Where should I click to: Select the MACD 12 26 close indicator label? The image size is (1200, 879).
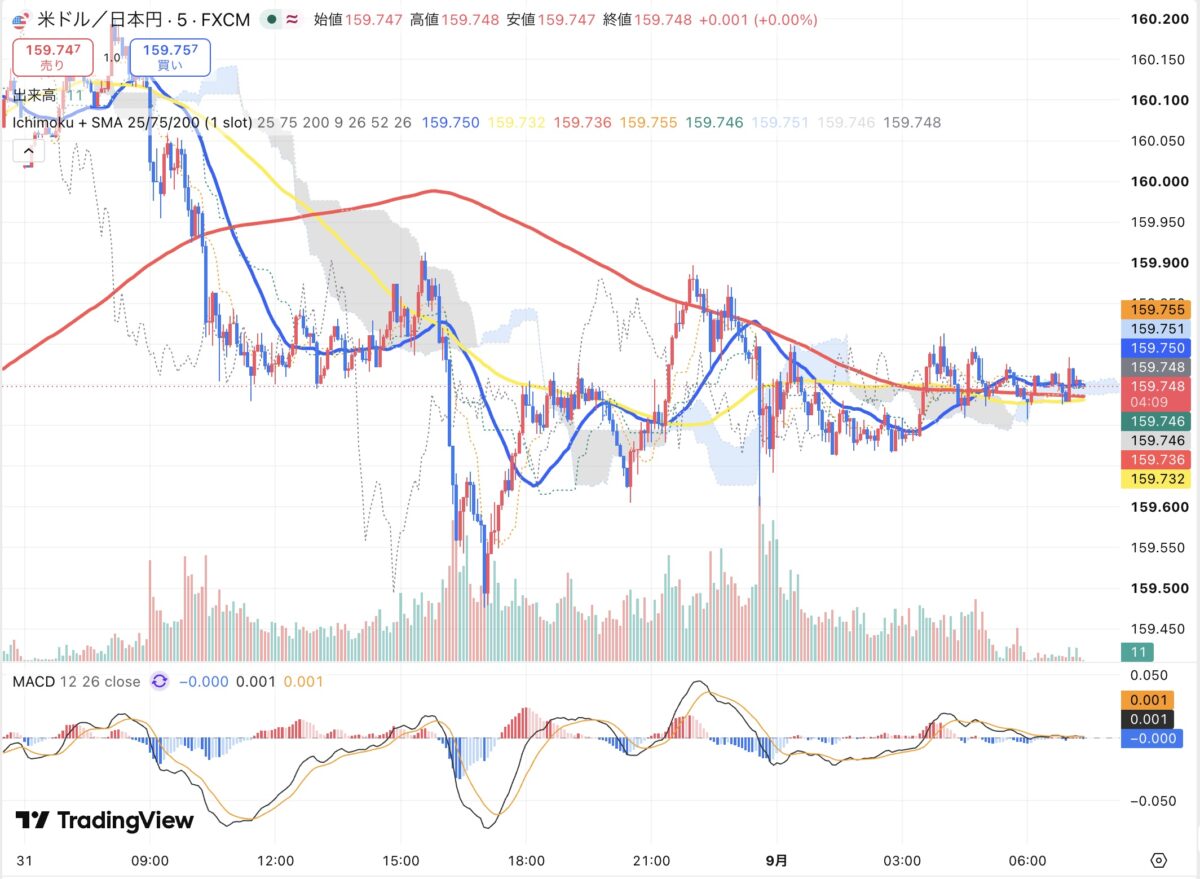click(76, 681)
